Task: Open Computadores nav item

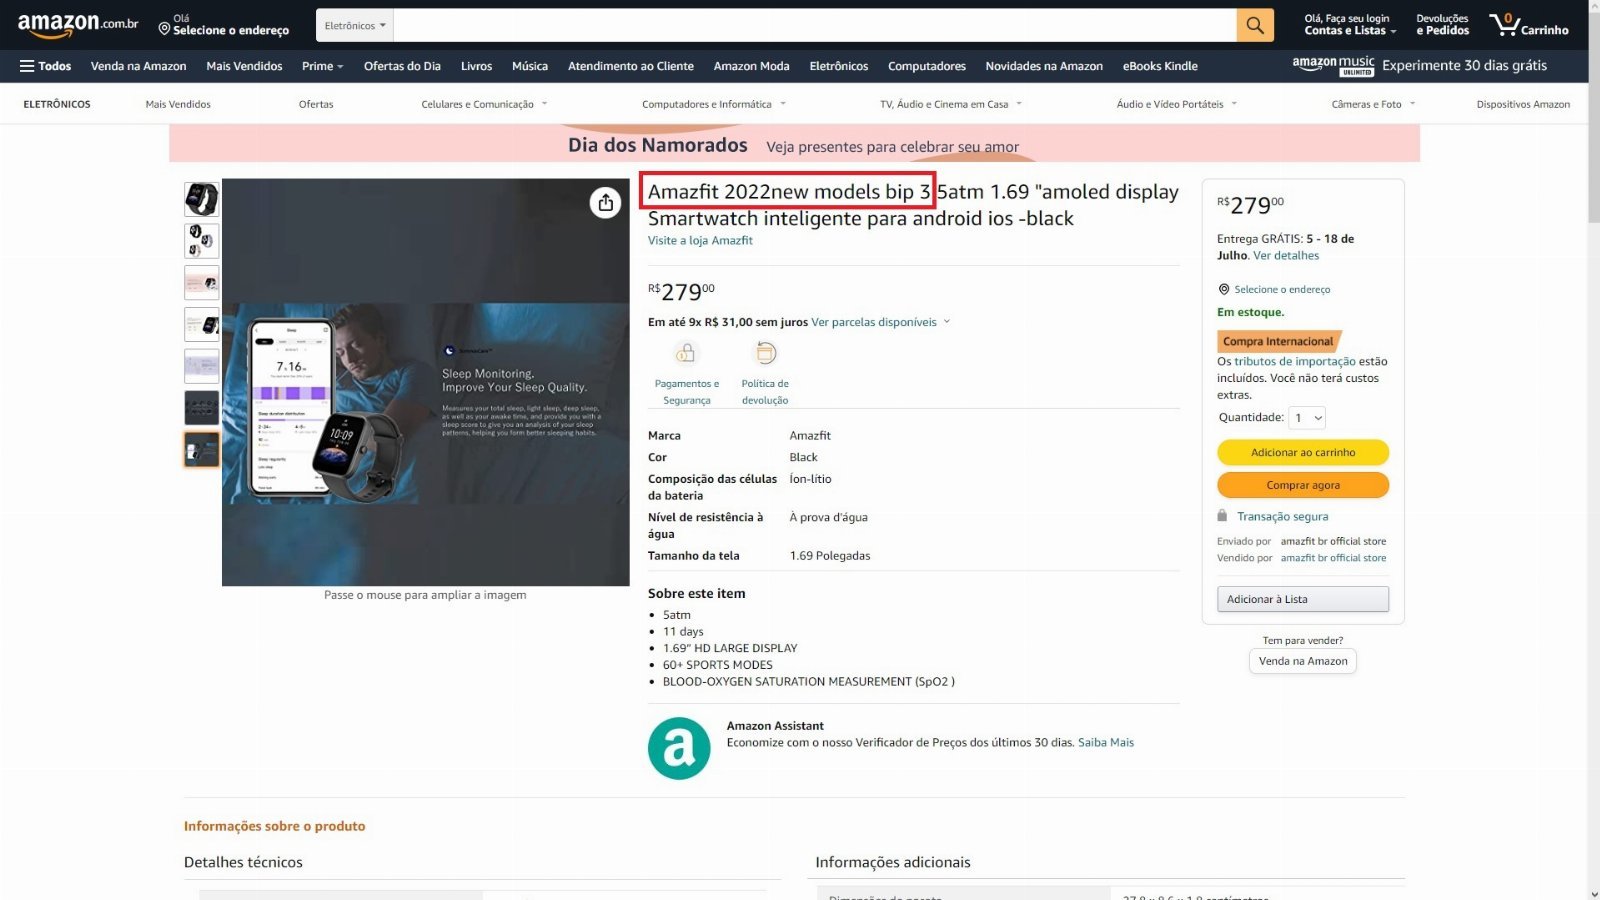Action: [927, 66]
